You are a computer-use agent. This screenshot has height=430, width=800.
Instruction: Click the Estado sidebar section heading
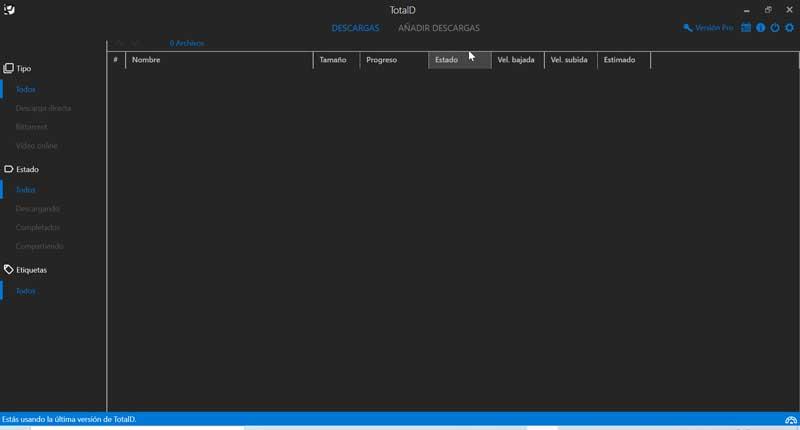point(28,169)
